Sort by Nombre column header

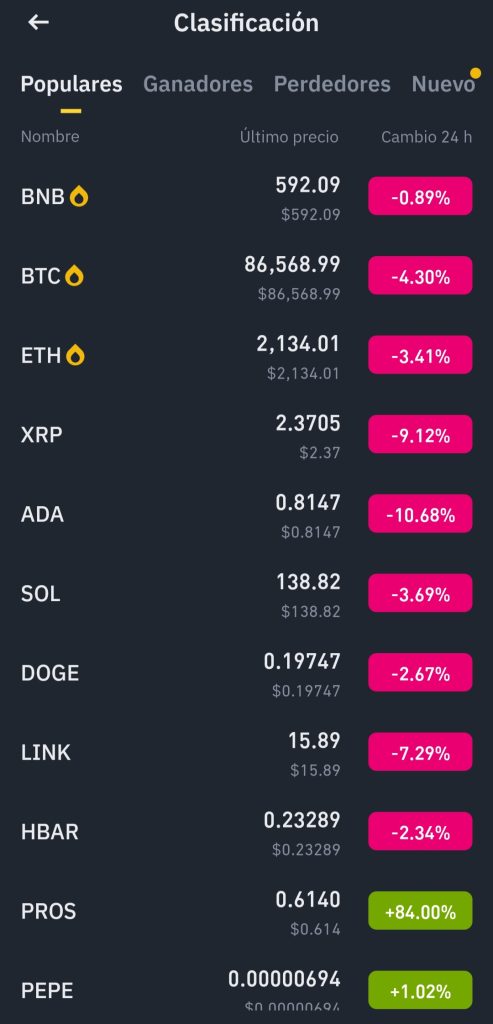coord(50,136)
